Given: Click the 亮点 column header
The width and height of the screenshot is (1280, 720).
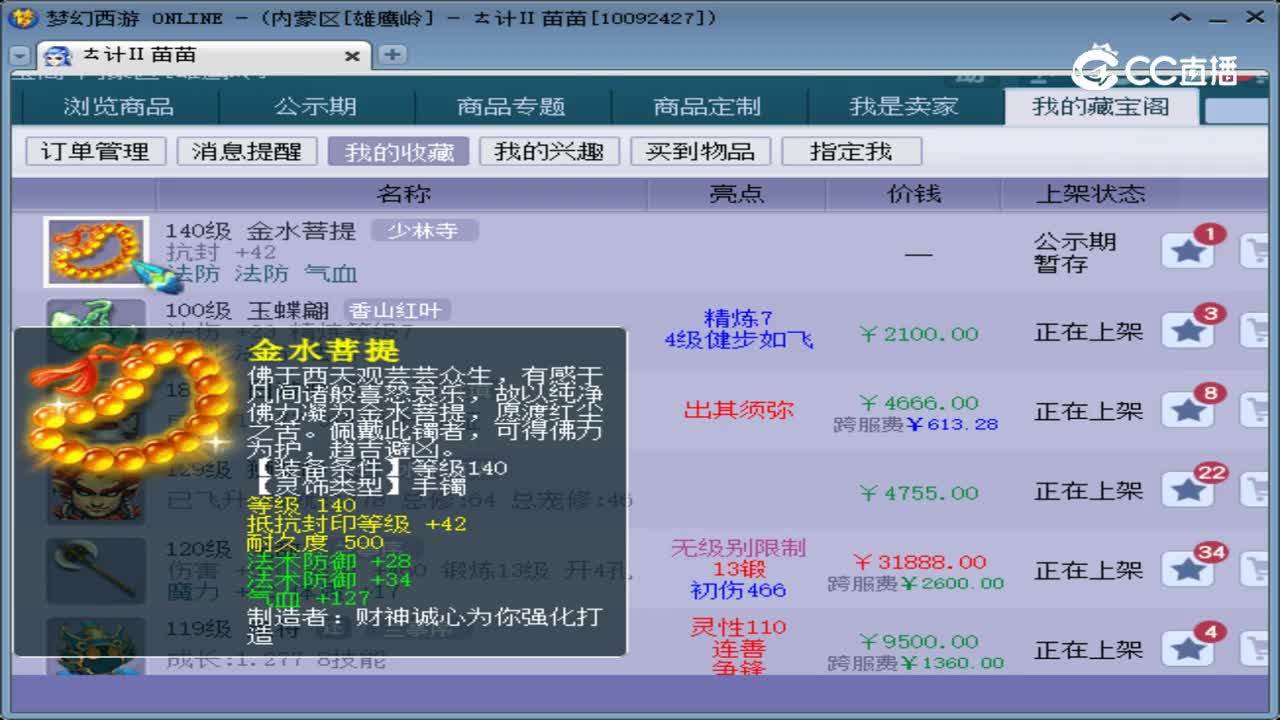Looking at the screenshot, I should [x=737, y=194].
